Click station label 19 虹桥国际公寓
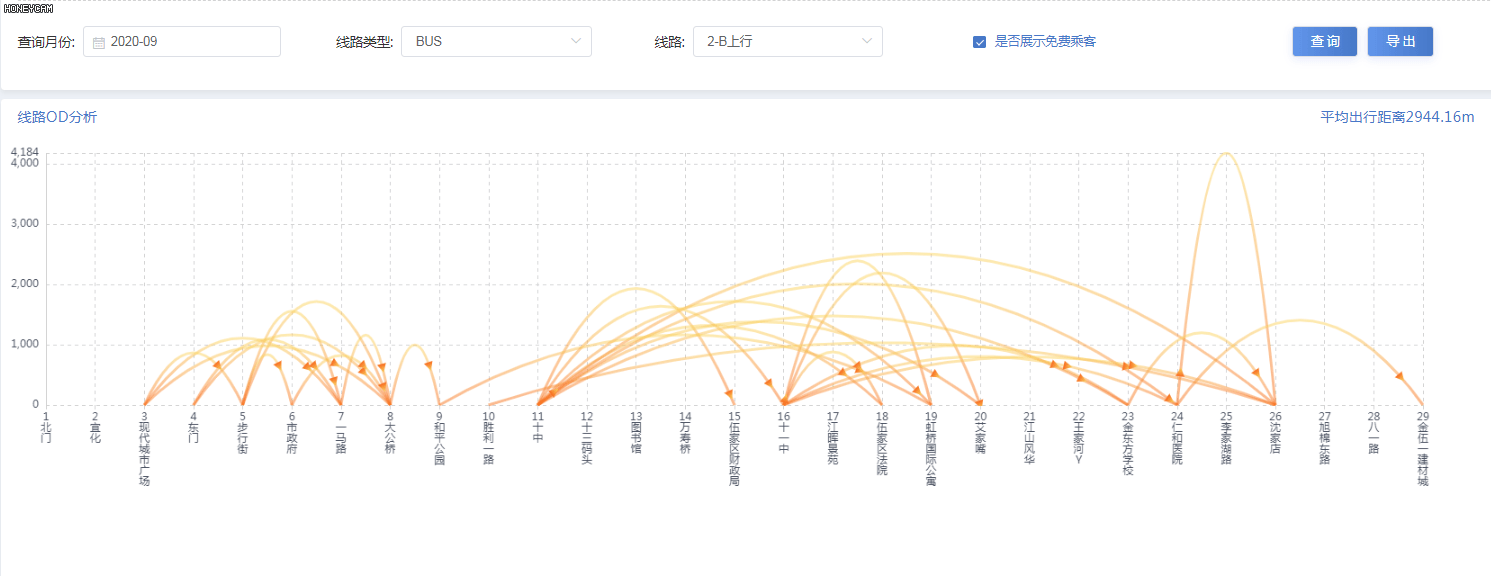1491x576 pixels. tap(931, 448)
